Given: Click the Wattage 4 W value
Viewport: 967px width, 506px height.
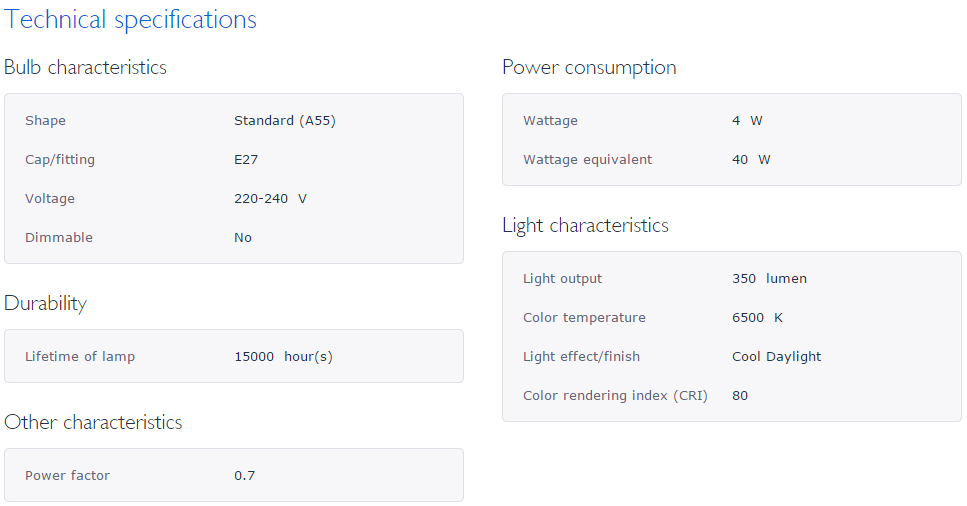Looking at the screenshot, I should [x=747, y=120].
